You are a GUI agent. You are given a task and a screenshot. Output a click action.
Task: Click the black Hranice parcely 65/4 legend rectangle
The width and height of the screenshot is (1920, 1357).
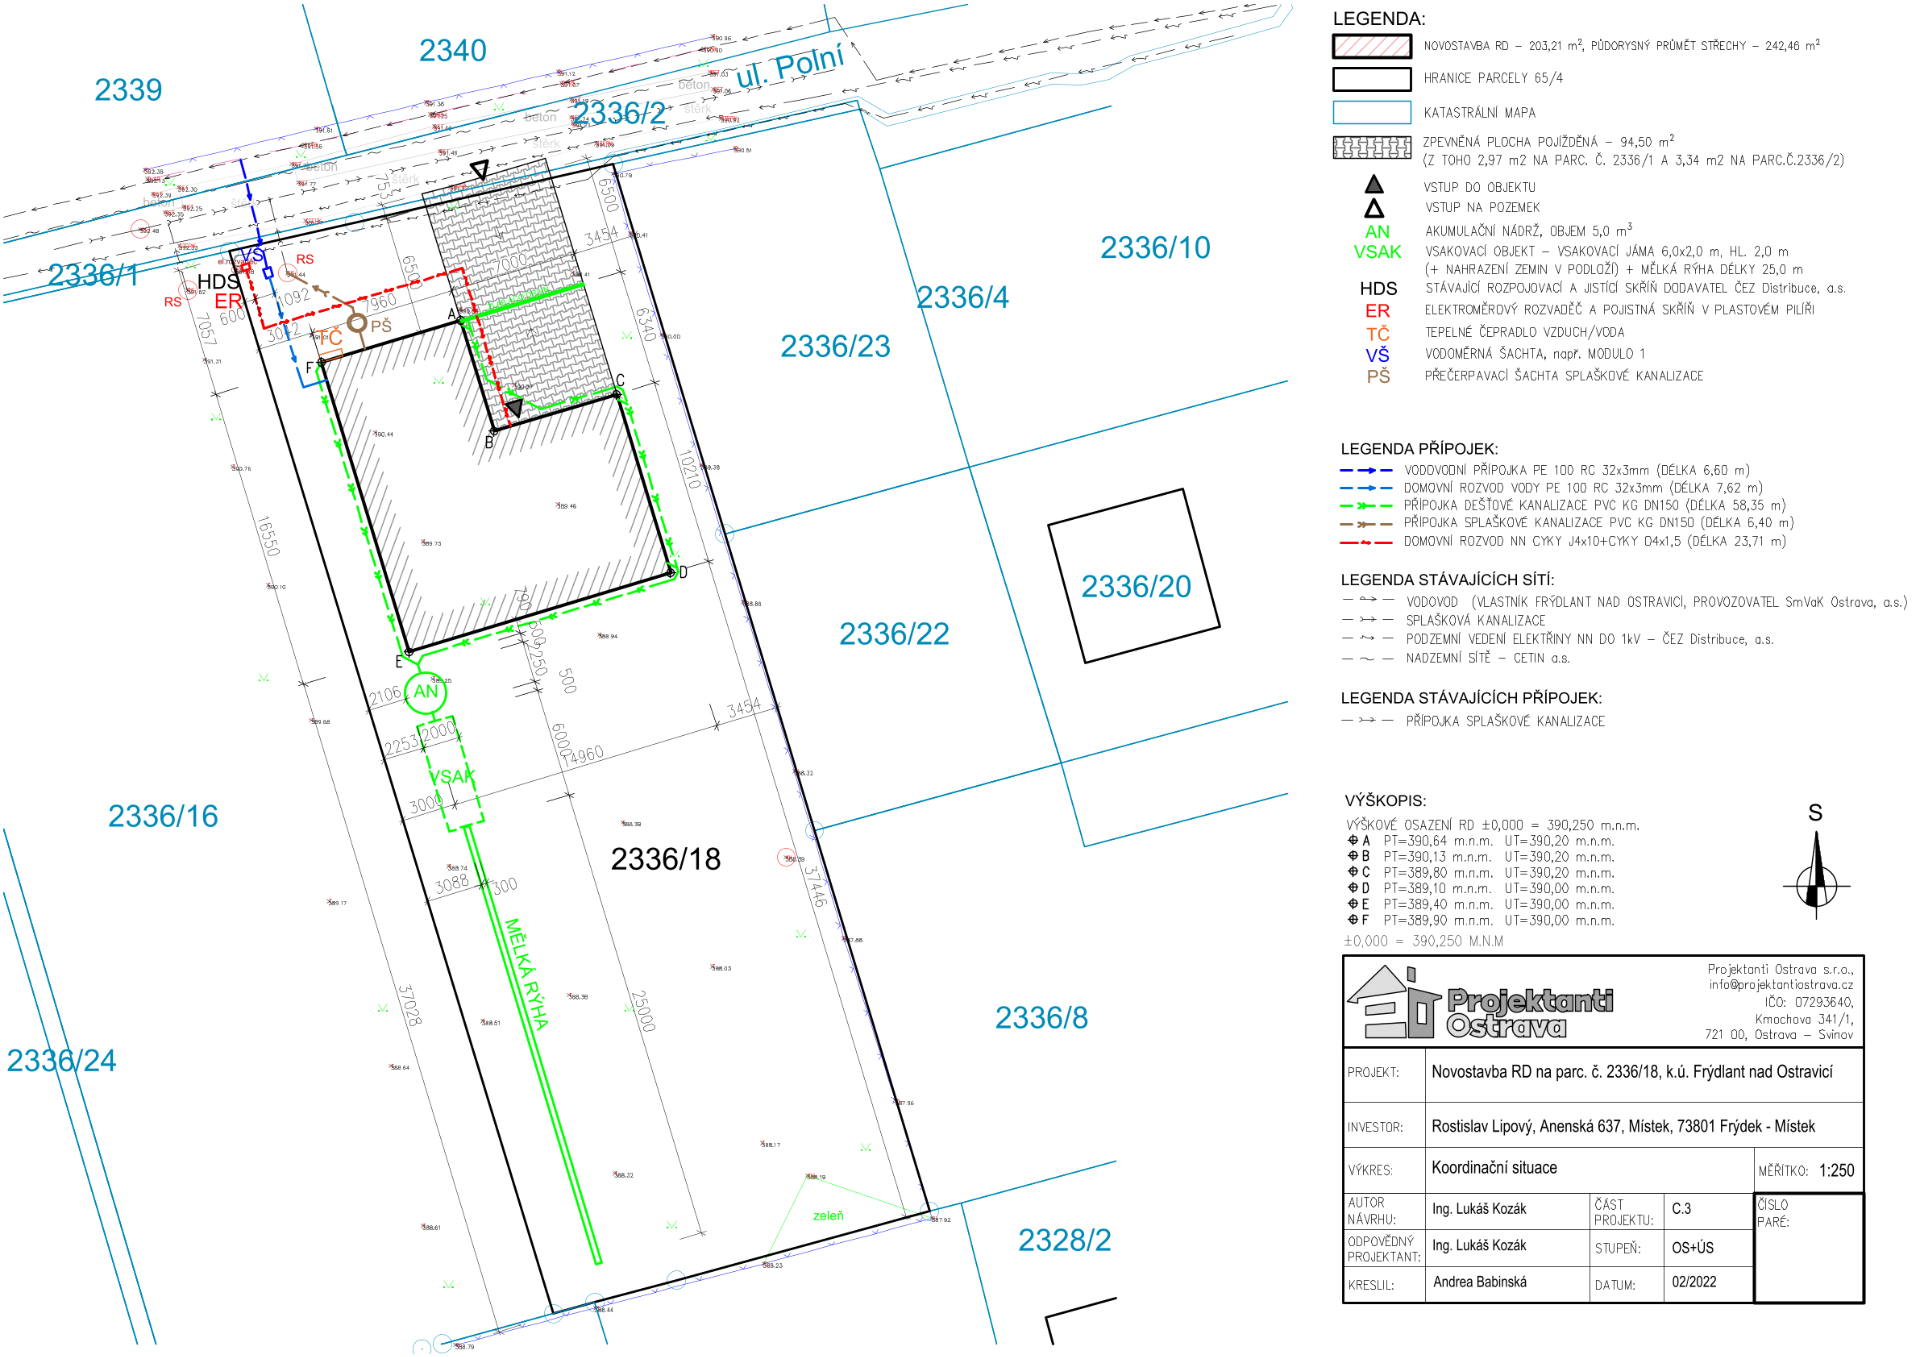tap(1371, 78)
